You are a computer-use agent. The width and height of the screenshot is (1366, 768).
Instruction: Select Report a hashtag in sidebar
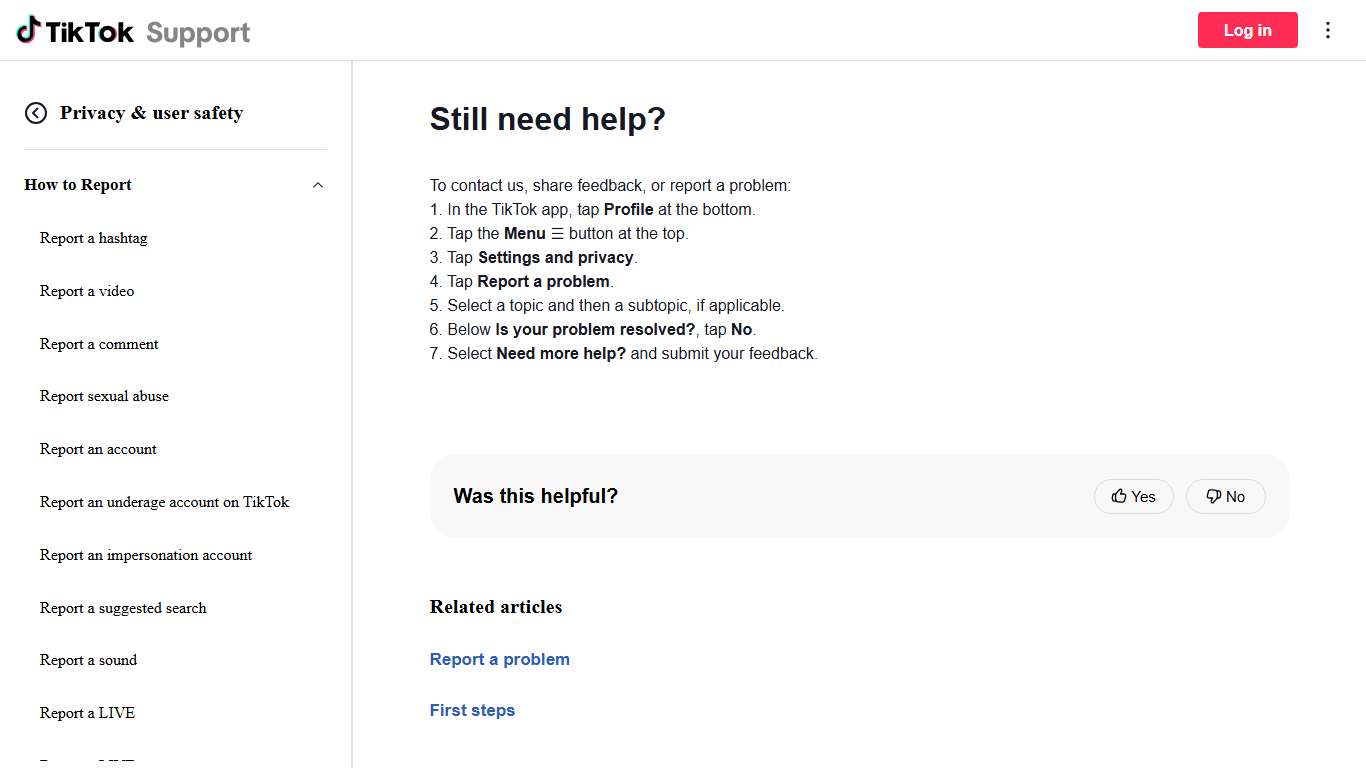[x=93, y=238]
